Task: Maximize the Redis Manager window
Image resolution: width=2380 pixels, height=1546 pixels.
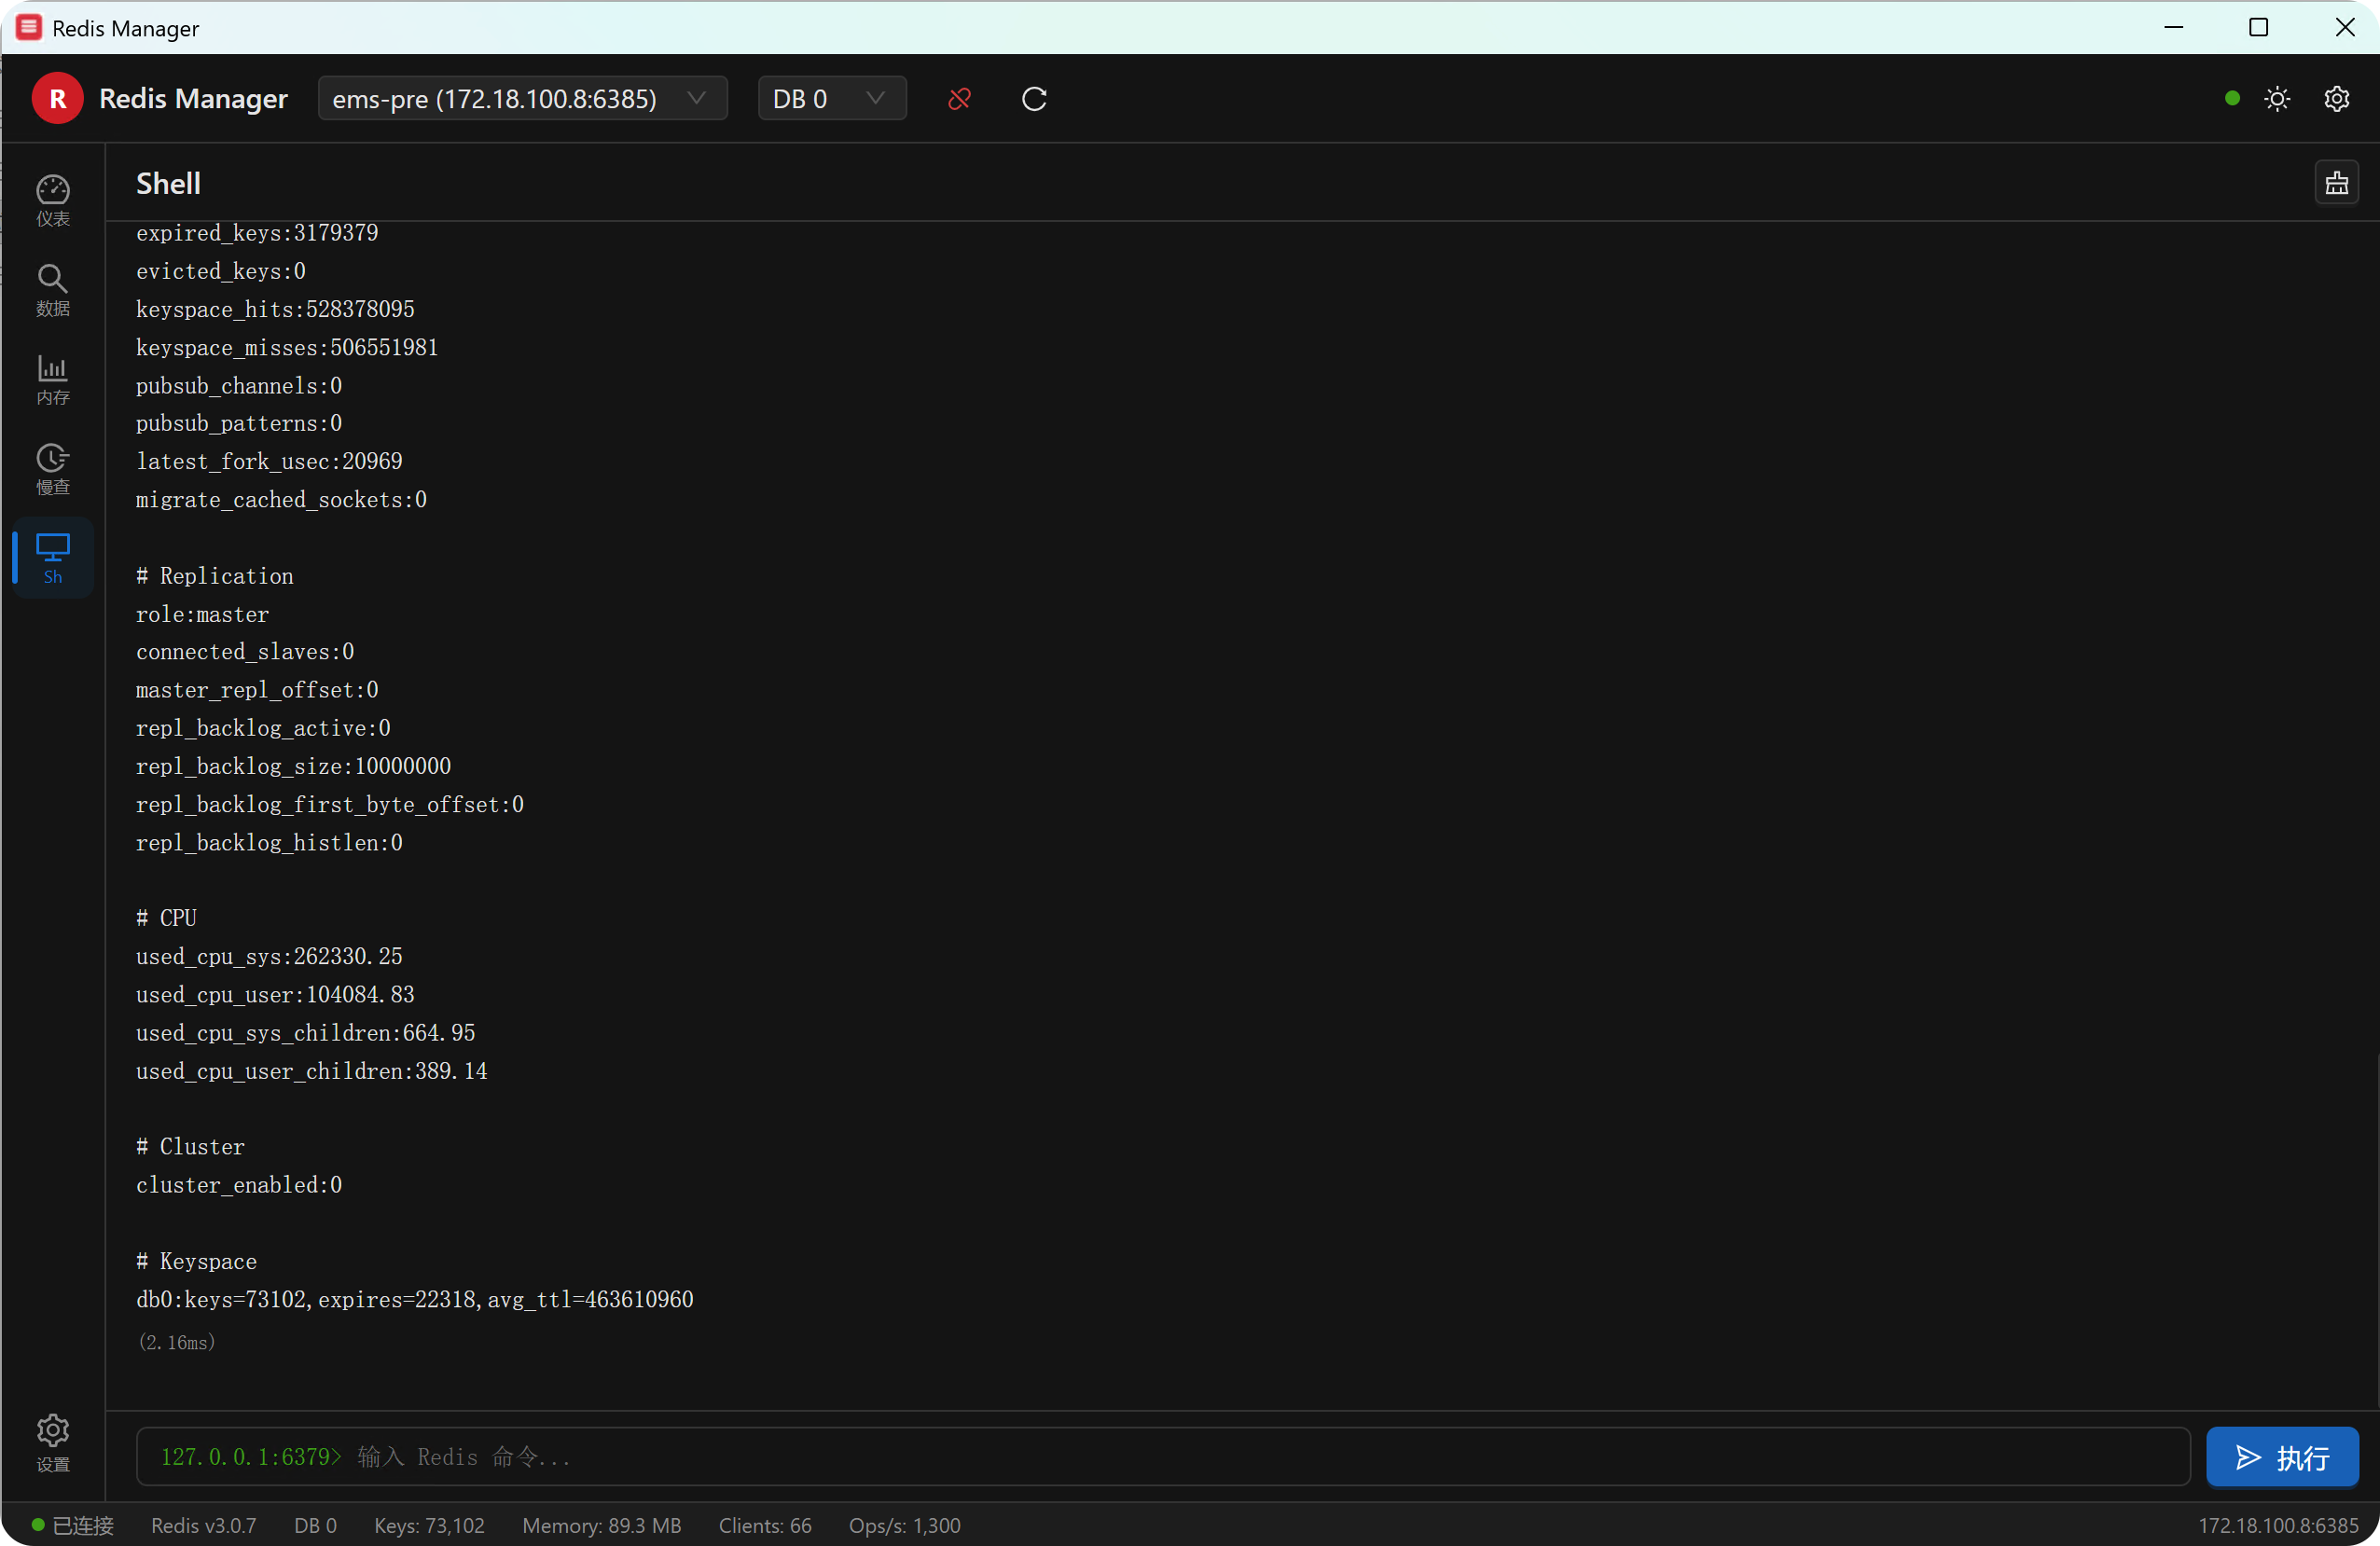Action: point(2258,27)
